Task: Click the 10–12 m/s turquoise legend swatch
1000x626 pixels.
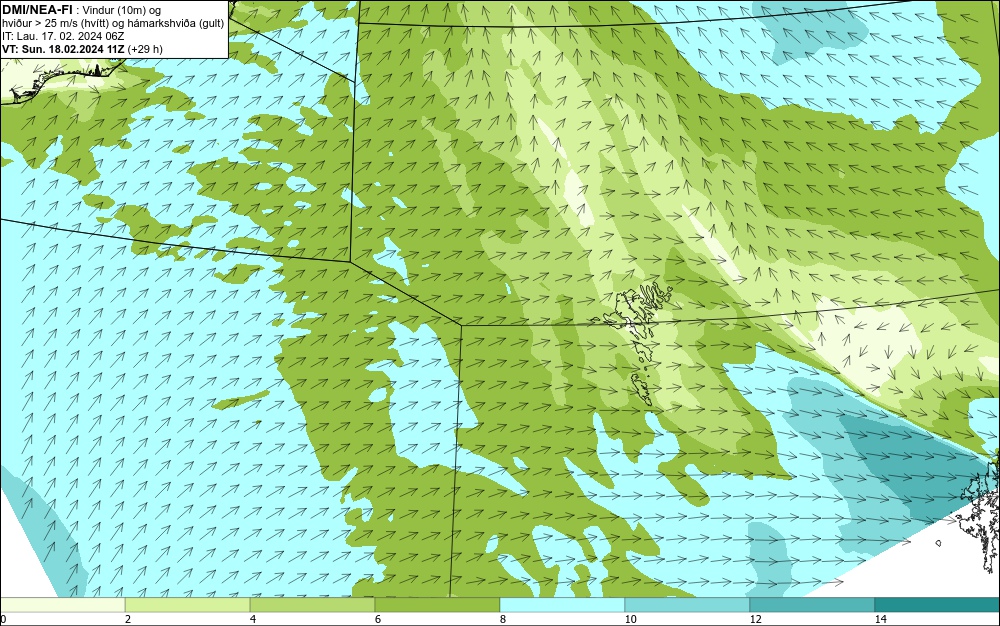Action: (688, 605)
